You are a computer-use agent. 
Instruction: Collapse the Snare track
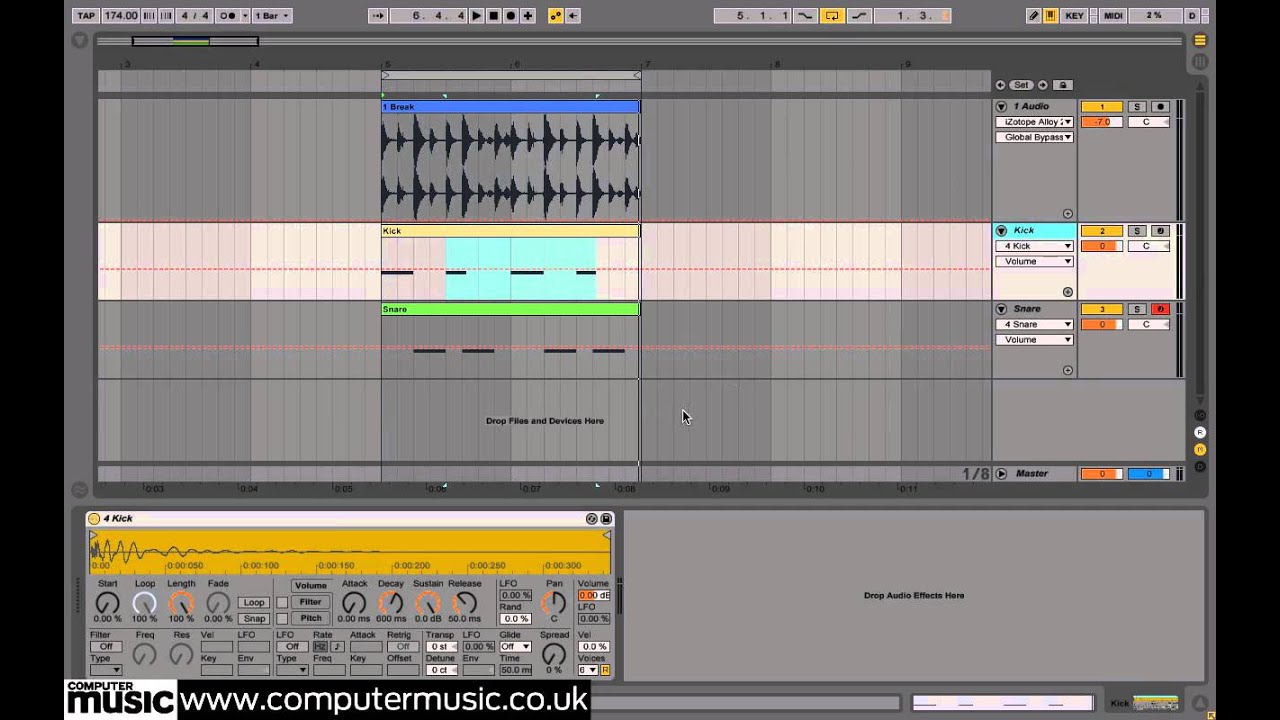coord(1001,309)
